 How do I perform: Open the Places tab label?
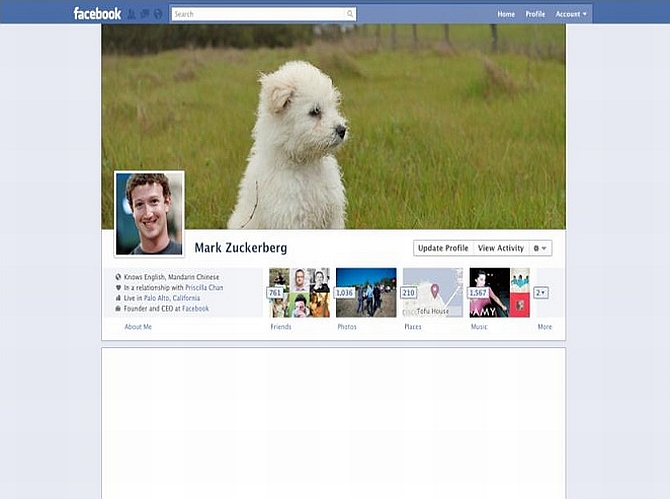(413, 327)
